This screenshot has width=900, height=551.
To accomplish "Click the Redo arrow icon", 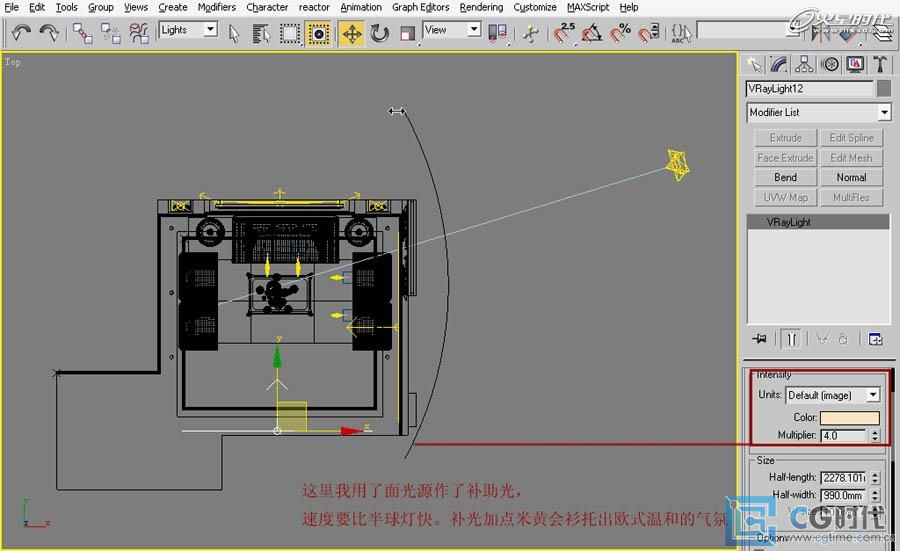I will pos(49,33).
